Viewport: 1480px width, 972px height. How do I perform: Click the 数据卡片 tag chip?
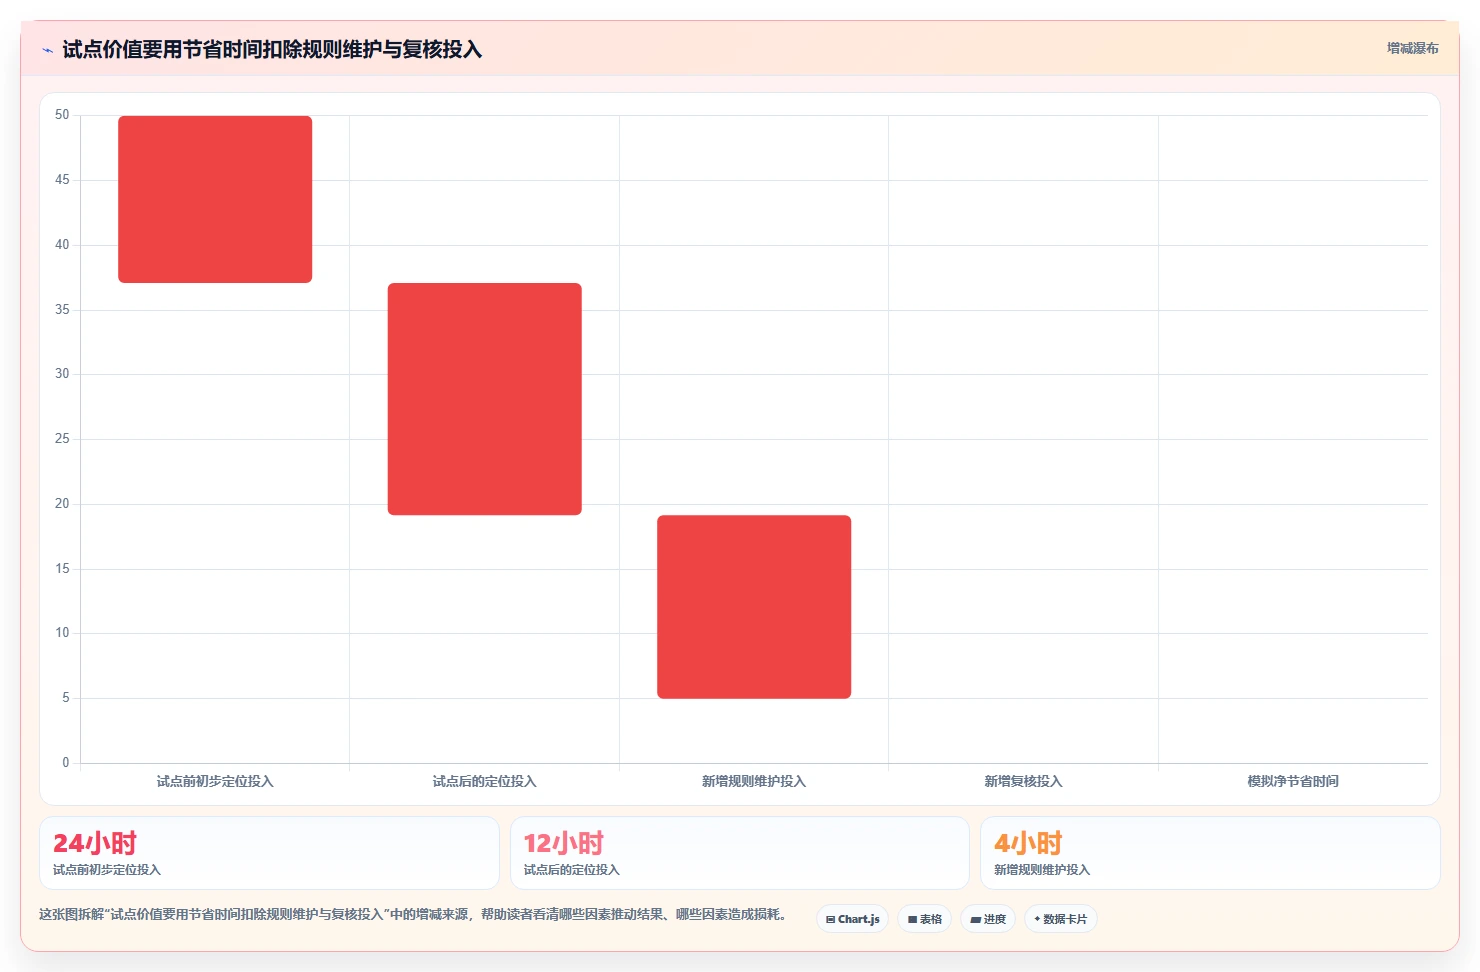coord(1061,919)
